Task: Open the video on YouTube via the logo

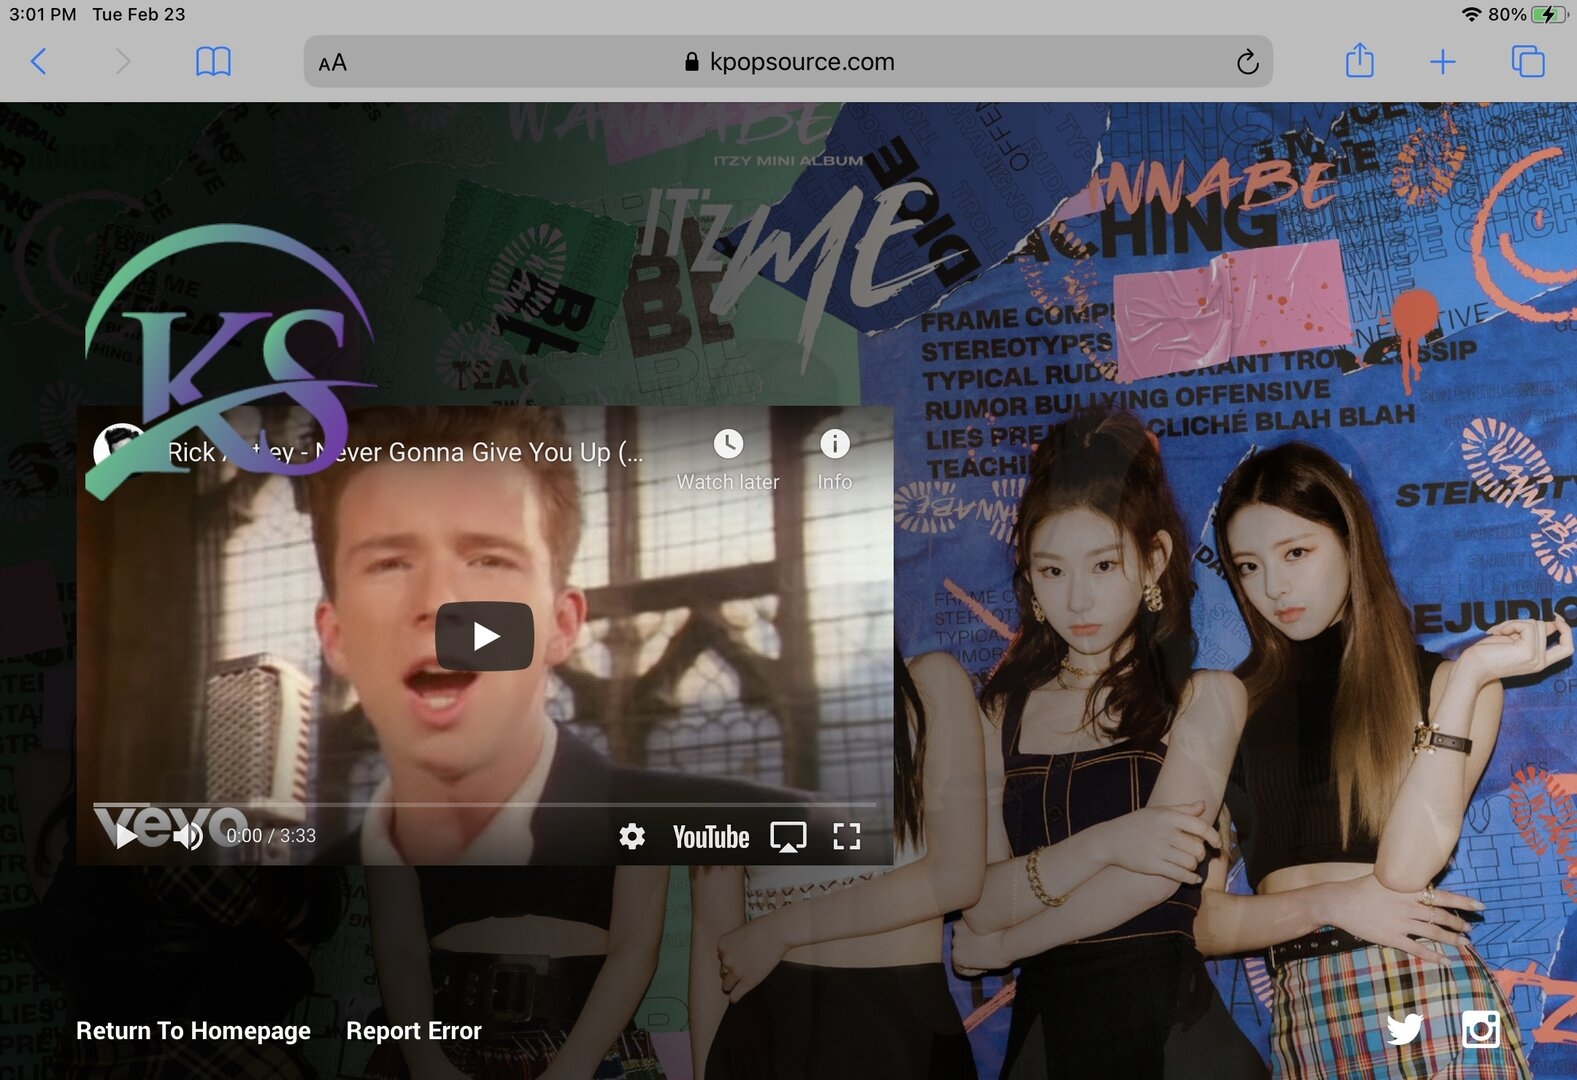Action: click(711, 837)
